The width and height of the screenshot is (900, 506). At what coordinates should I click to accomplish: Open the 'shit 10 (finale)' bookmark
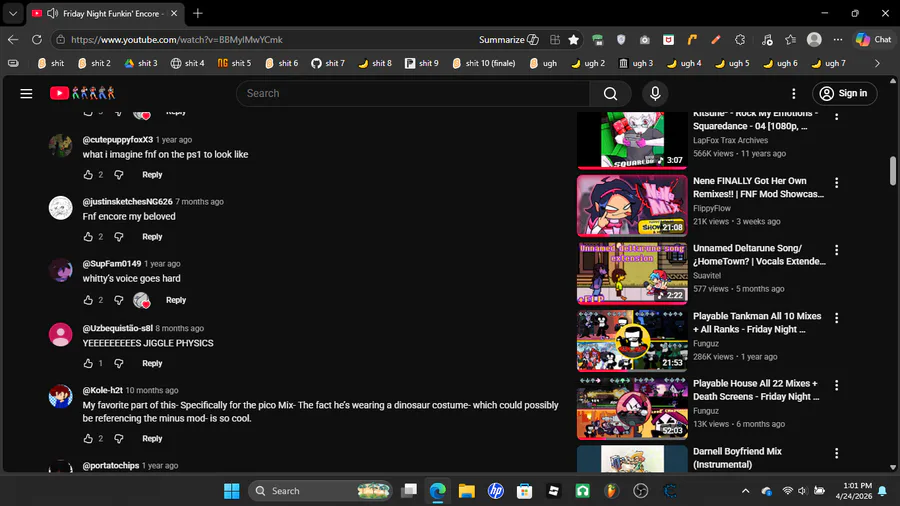tap(483, 64)
